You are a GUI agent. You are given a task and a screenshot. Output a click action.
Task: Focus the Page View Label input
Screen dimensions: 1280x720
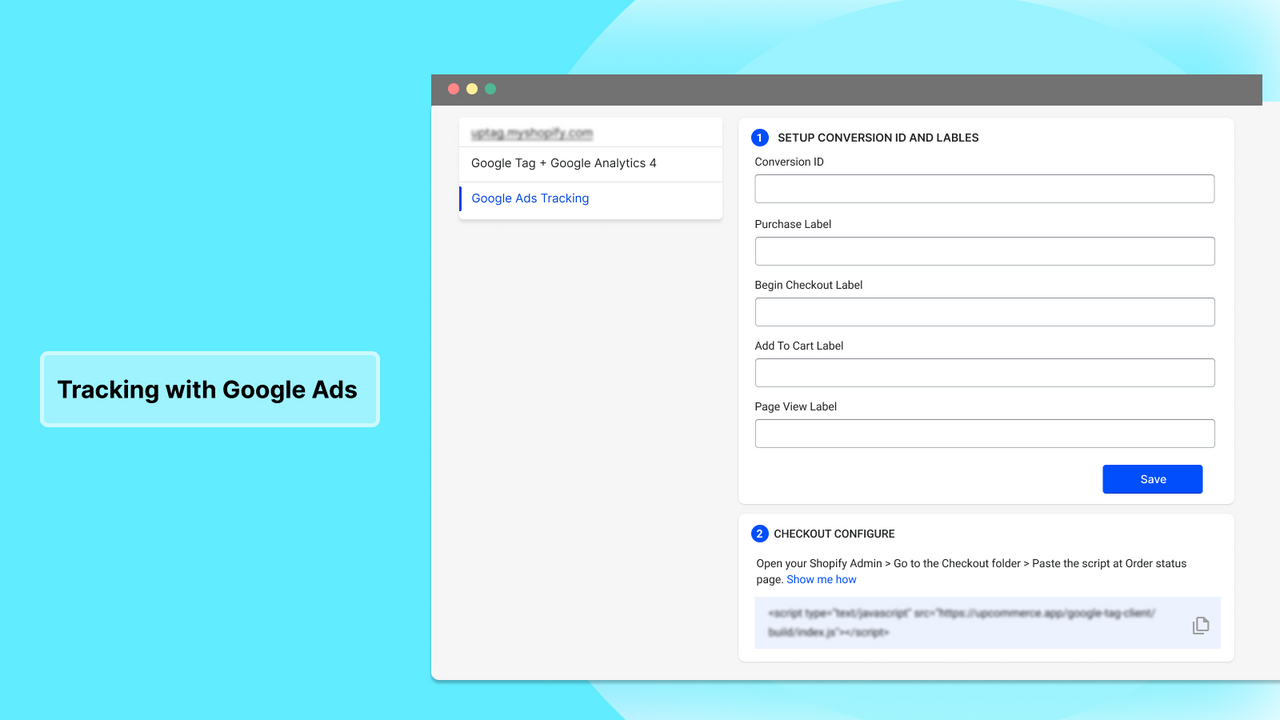(984, 434)
